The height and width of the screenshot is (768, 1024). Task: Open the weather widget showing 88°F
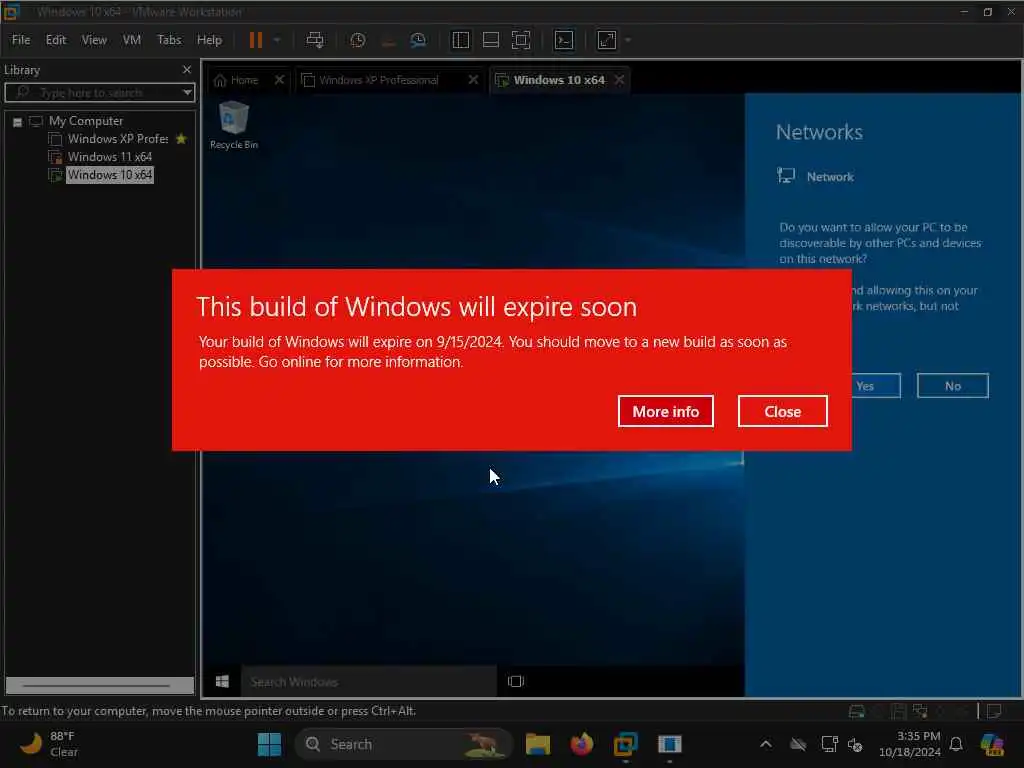tap(49, 744)
